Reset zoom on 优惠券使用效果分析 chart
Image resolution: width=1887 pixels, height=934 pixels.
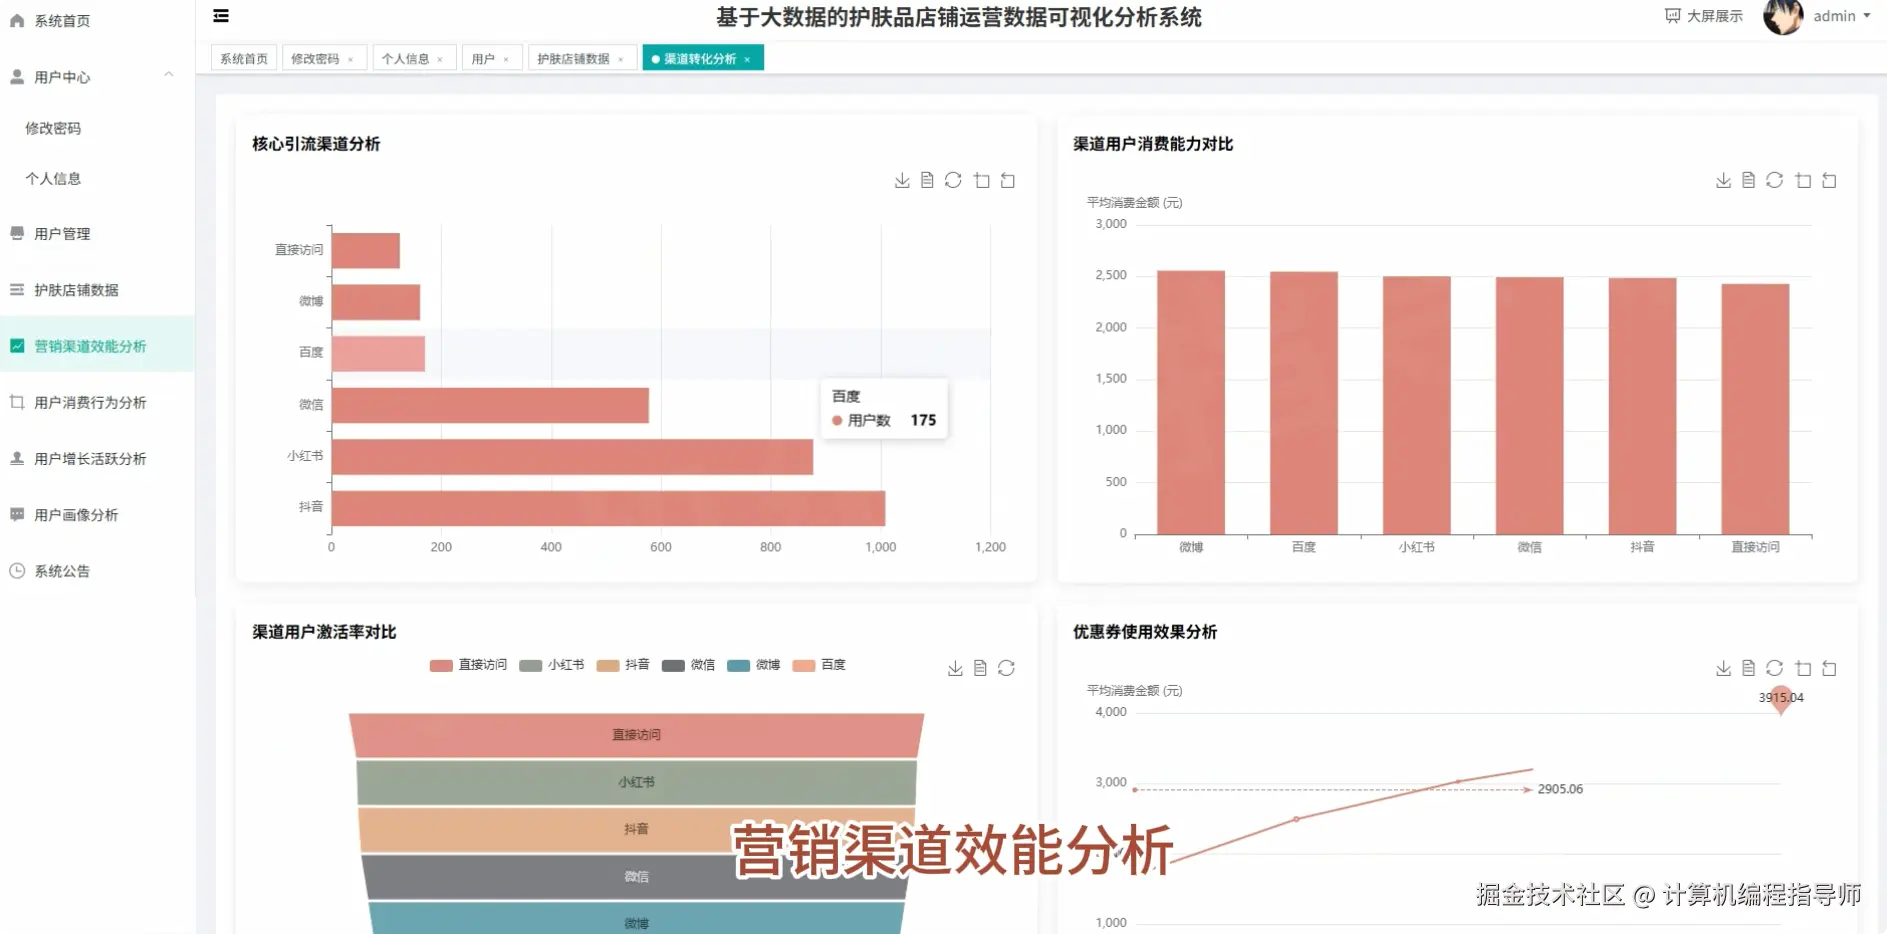coord(1829,668)
